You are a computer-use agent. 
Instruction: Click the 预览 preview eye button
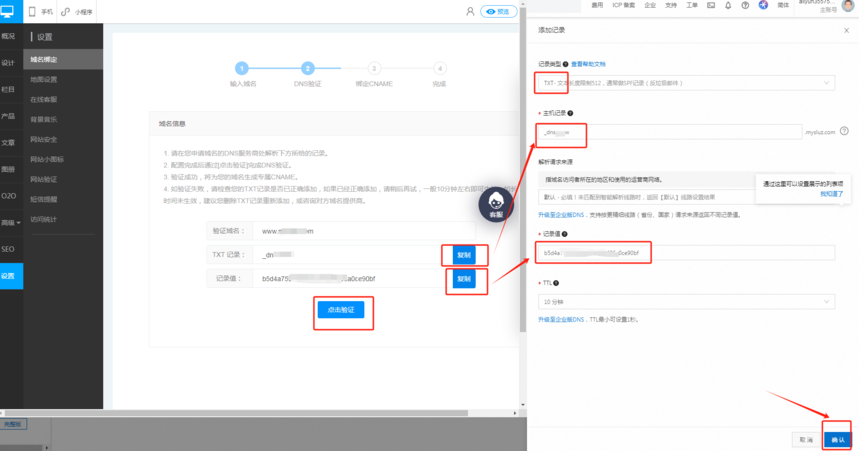499,12
